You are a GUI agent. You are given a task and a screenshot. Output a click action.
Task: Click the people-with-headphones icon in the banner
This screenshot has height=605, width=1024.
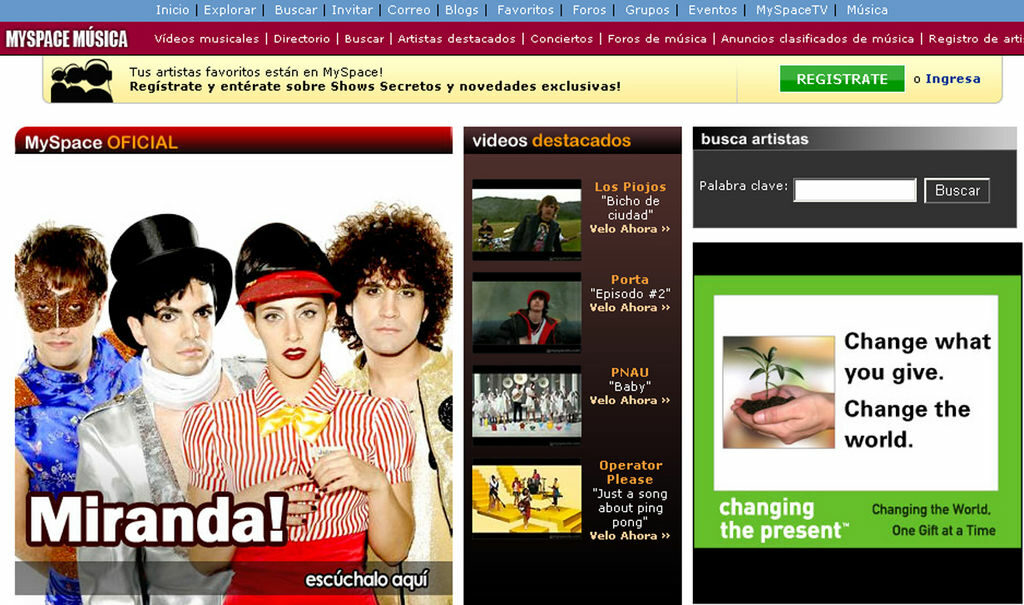click(82, 80)
